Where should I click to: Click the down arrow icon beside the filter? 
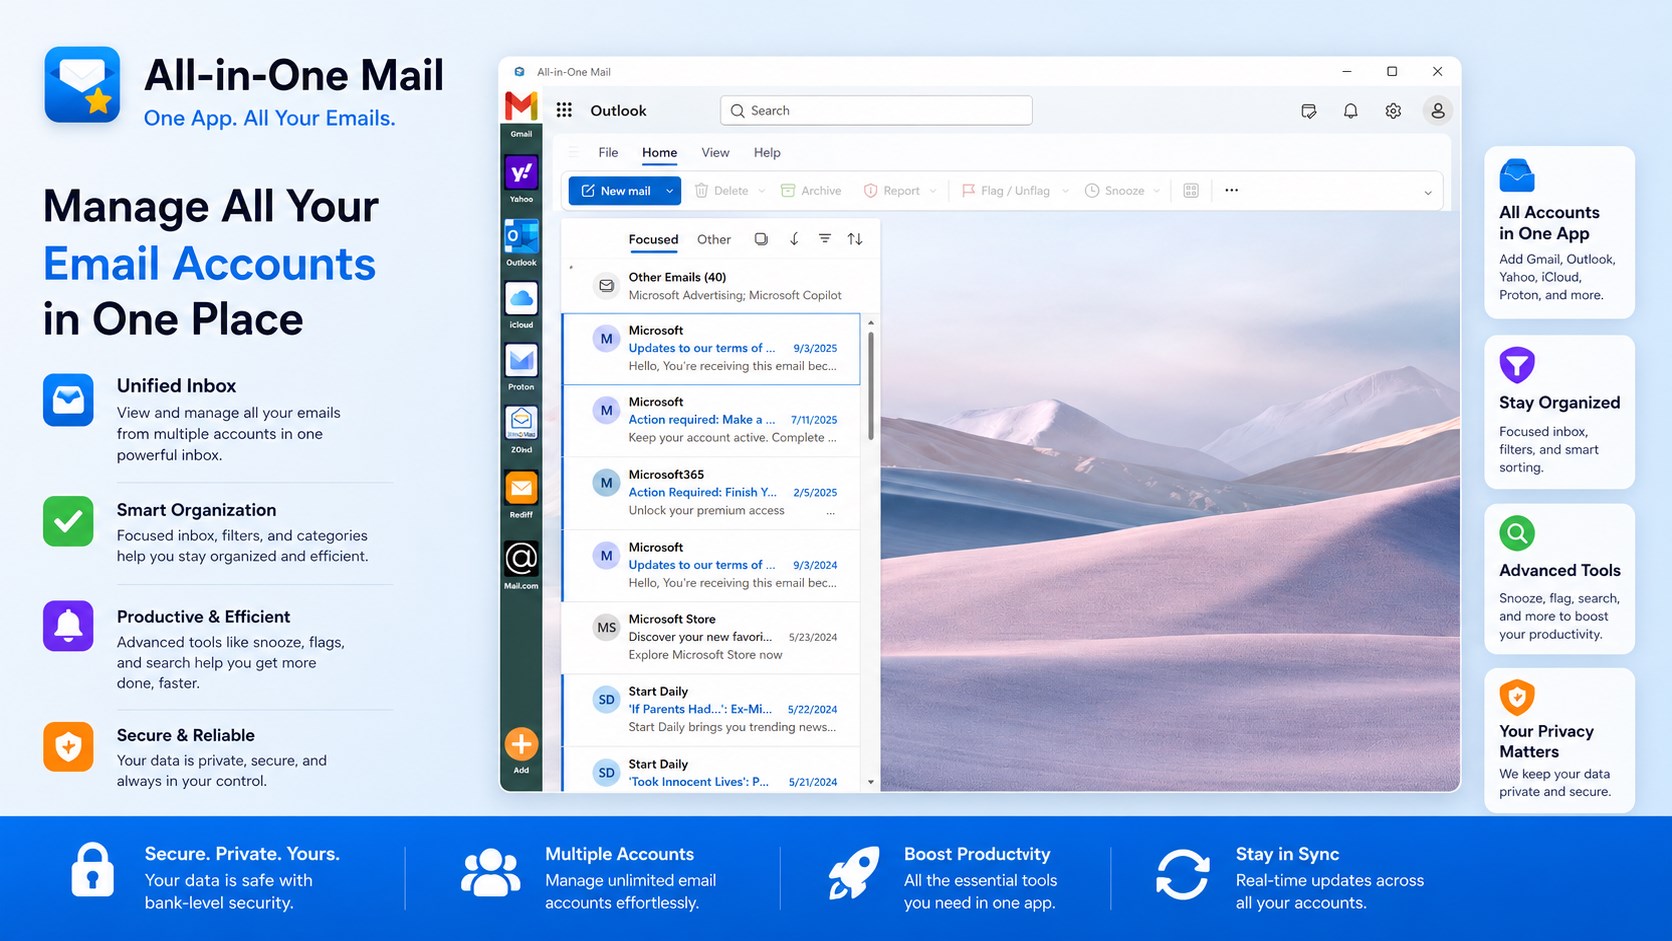[x=794, y=239]
